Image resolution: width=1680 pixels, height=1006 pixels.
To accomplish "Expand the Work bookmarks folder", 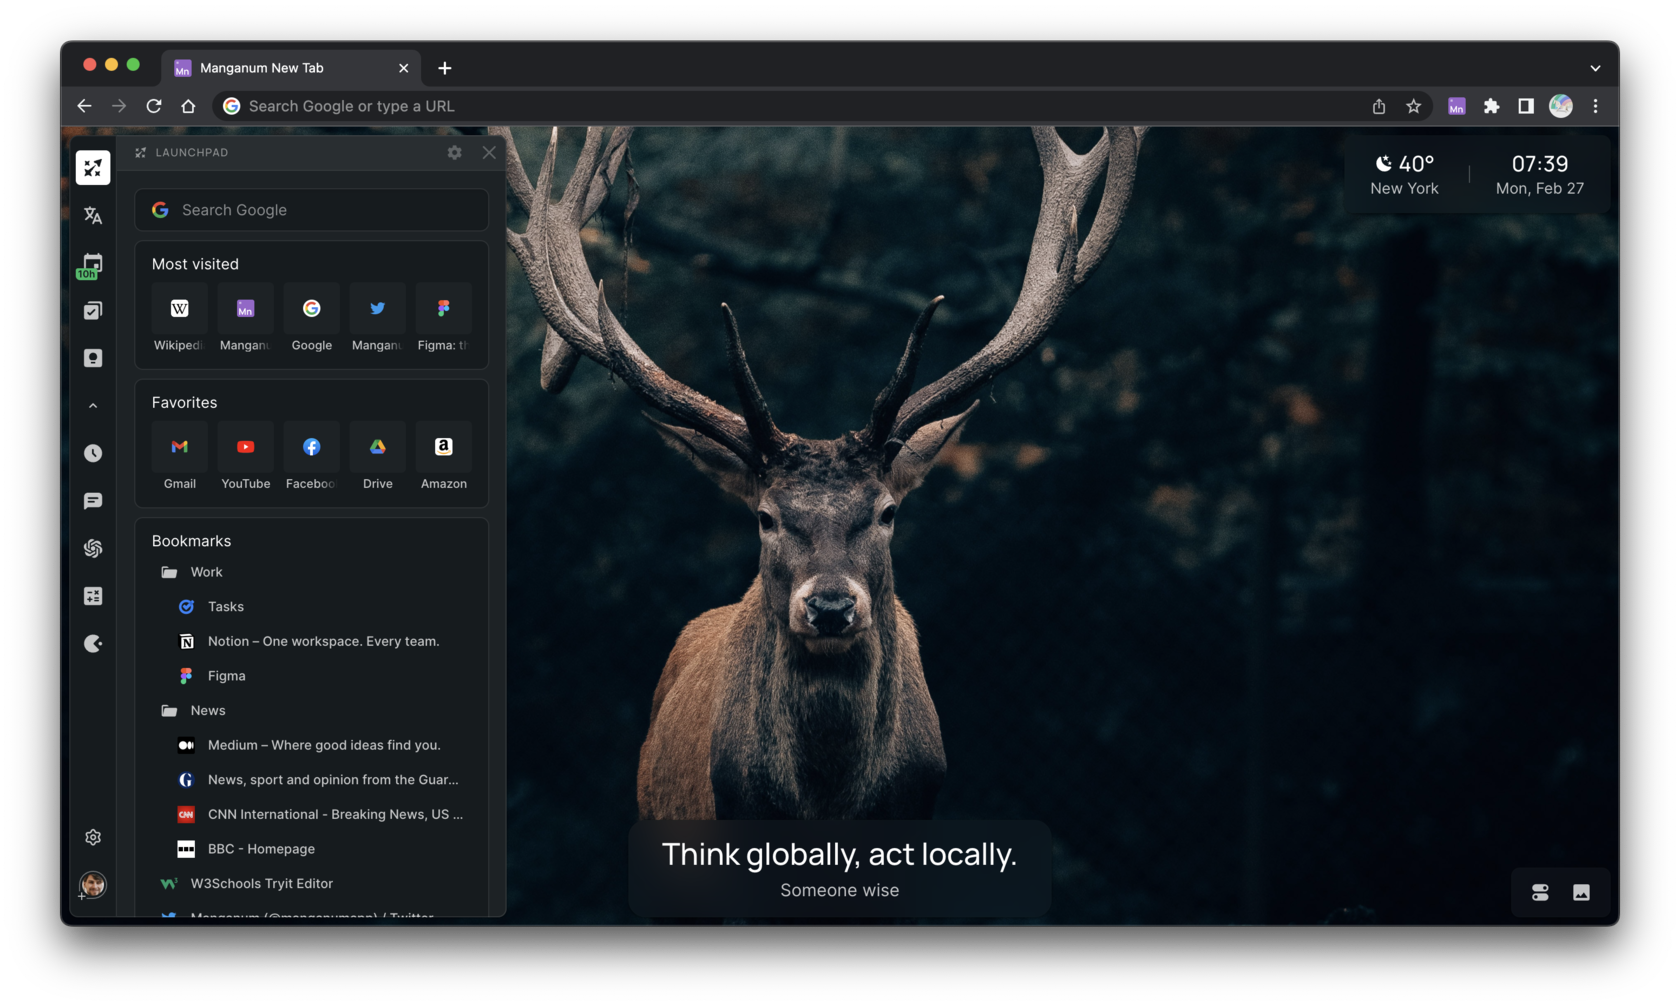I will pyautogui.click(x=206, y=571).
